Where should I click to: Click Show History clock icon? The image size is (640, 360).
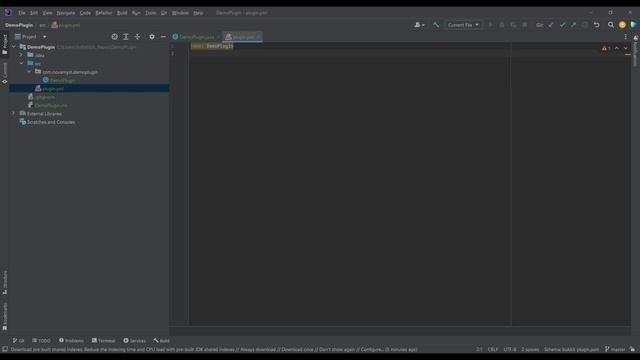coord(585,25)
